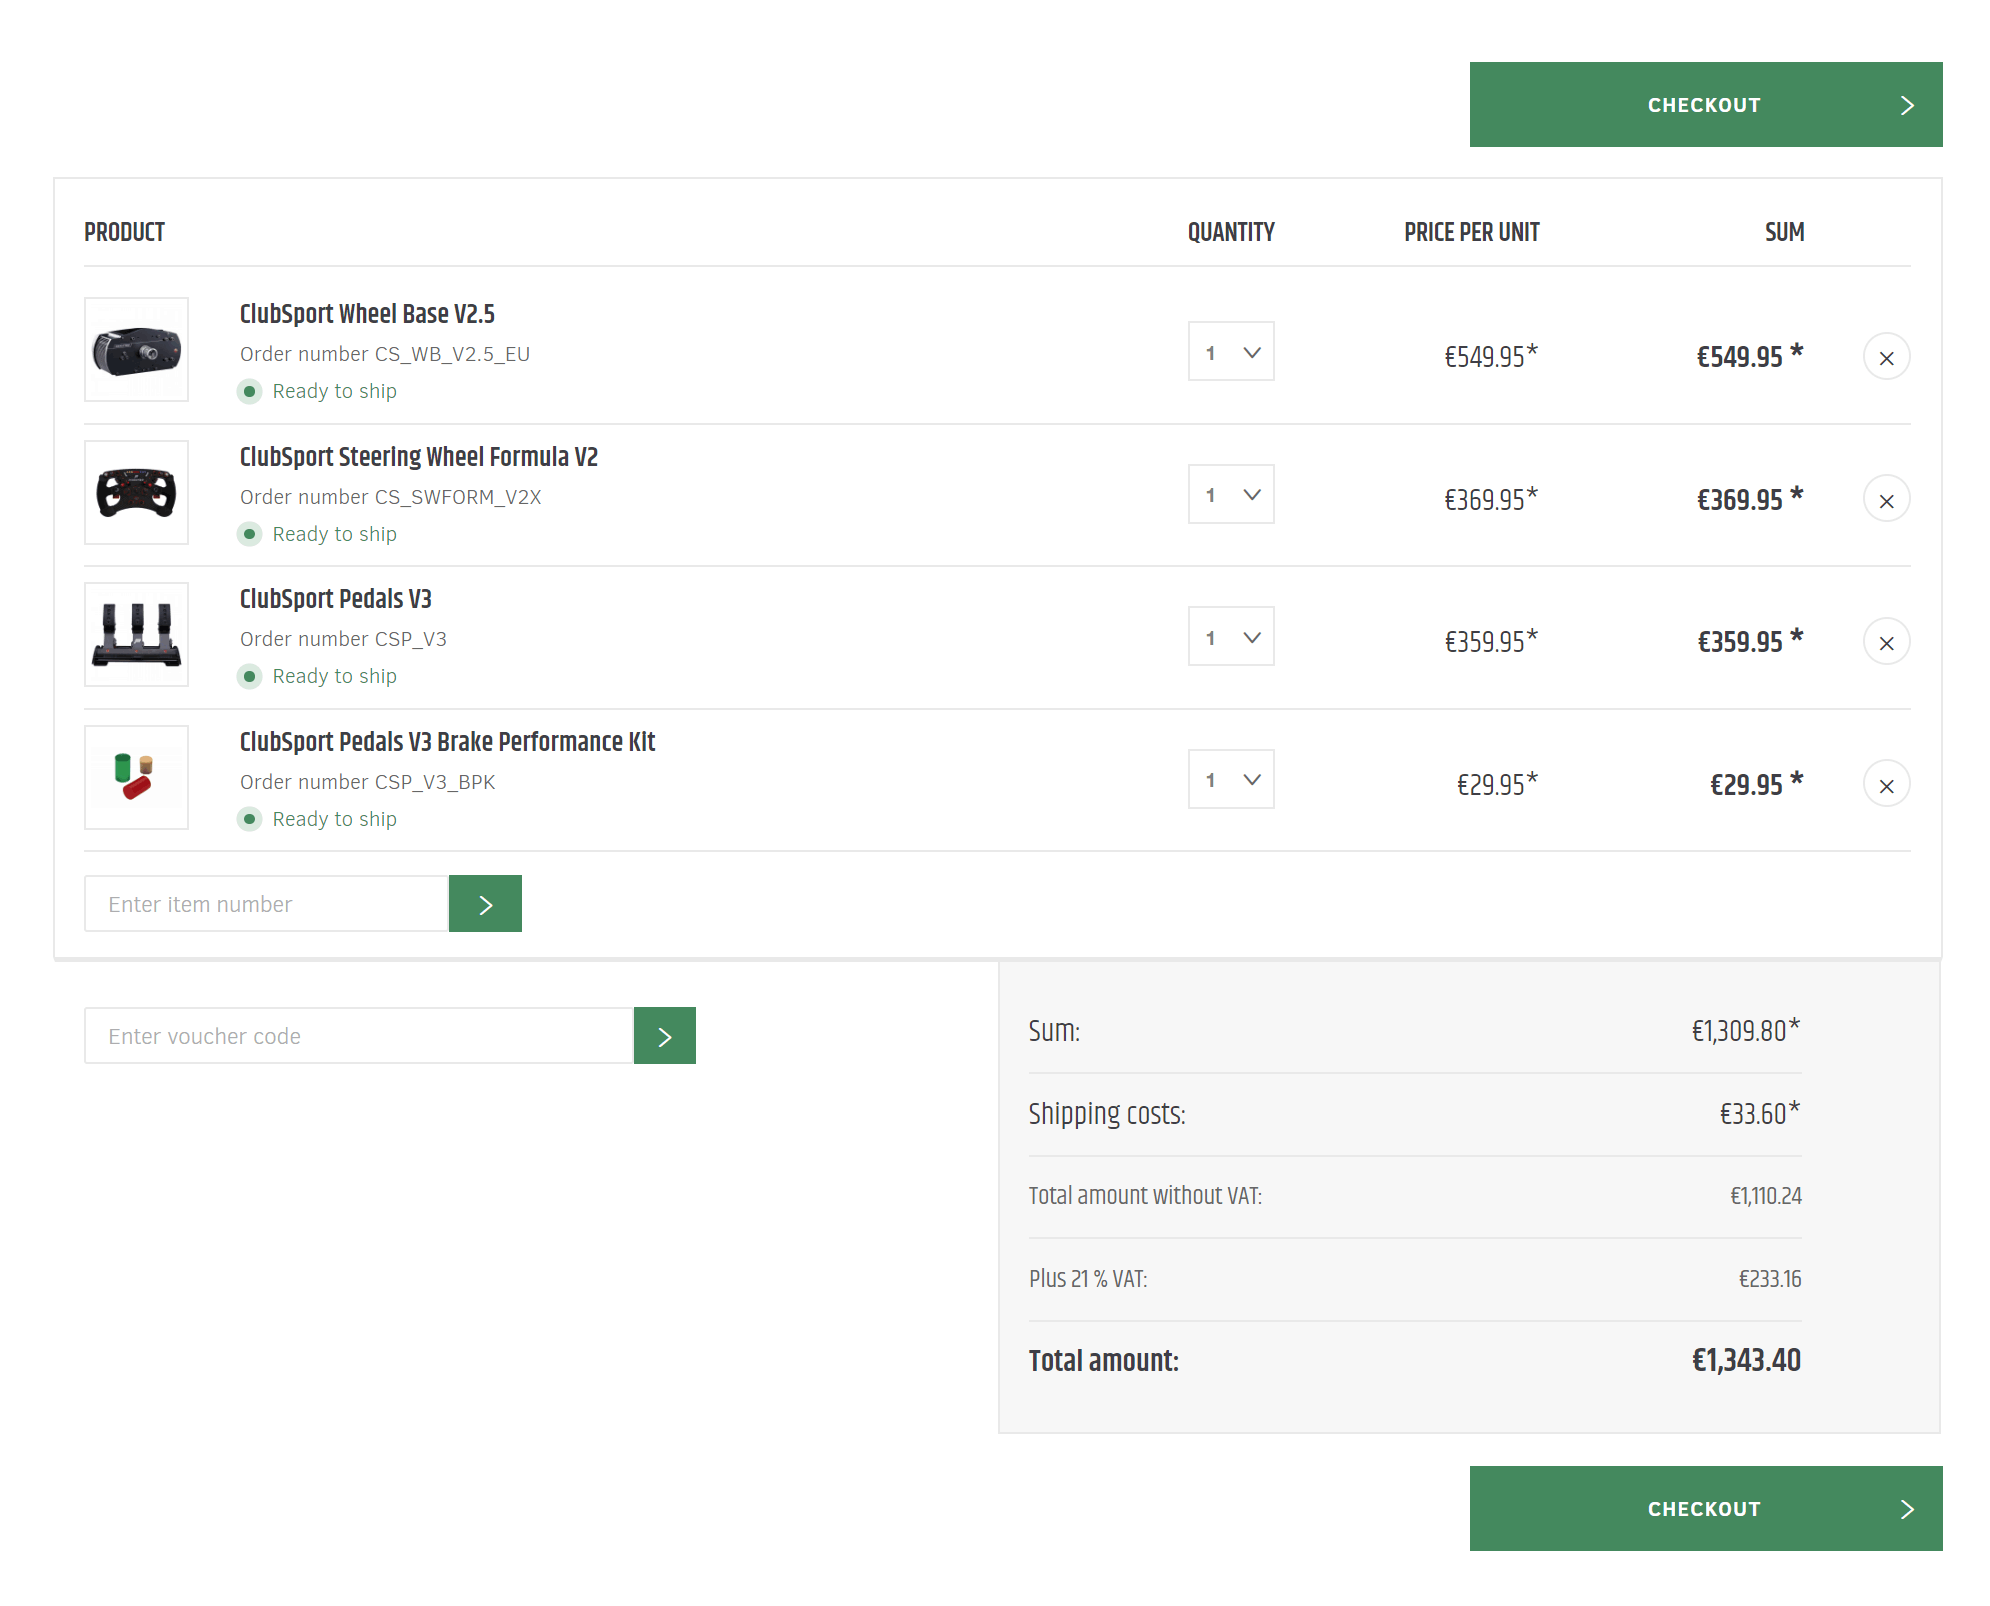Click the top Checkout button
This screenshot has width=1990, height=1606.
point(1705,105)
